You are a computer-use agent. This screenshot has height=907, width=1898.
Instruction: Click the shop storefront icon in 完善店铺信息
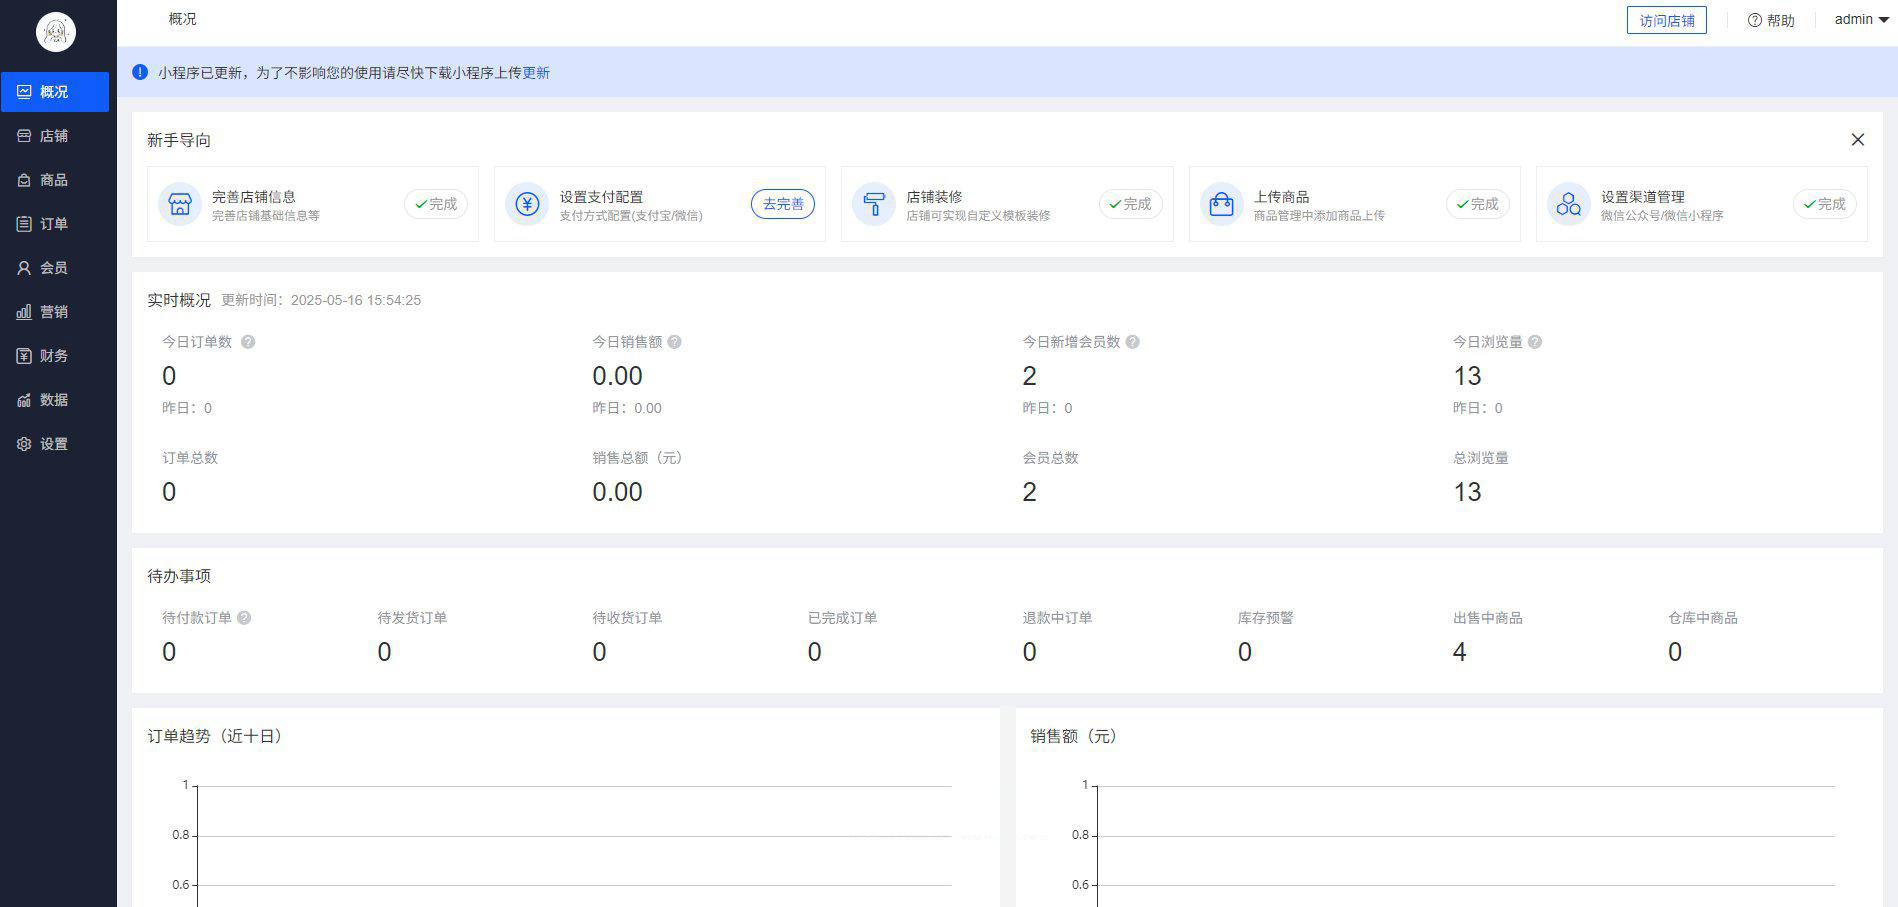180,204
